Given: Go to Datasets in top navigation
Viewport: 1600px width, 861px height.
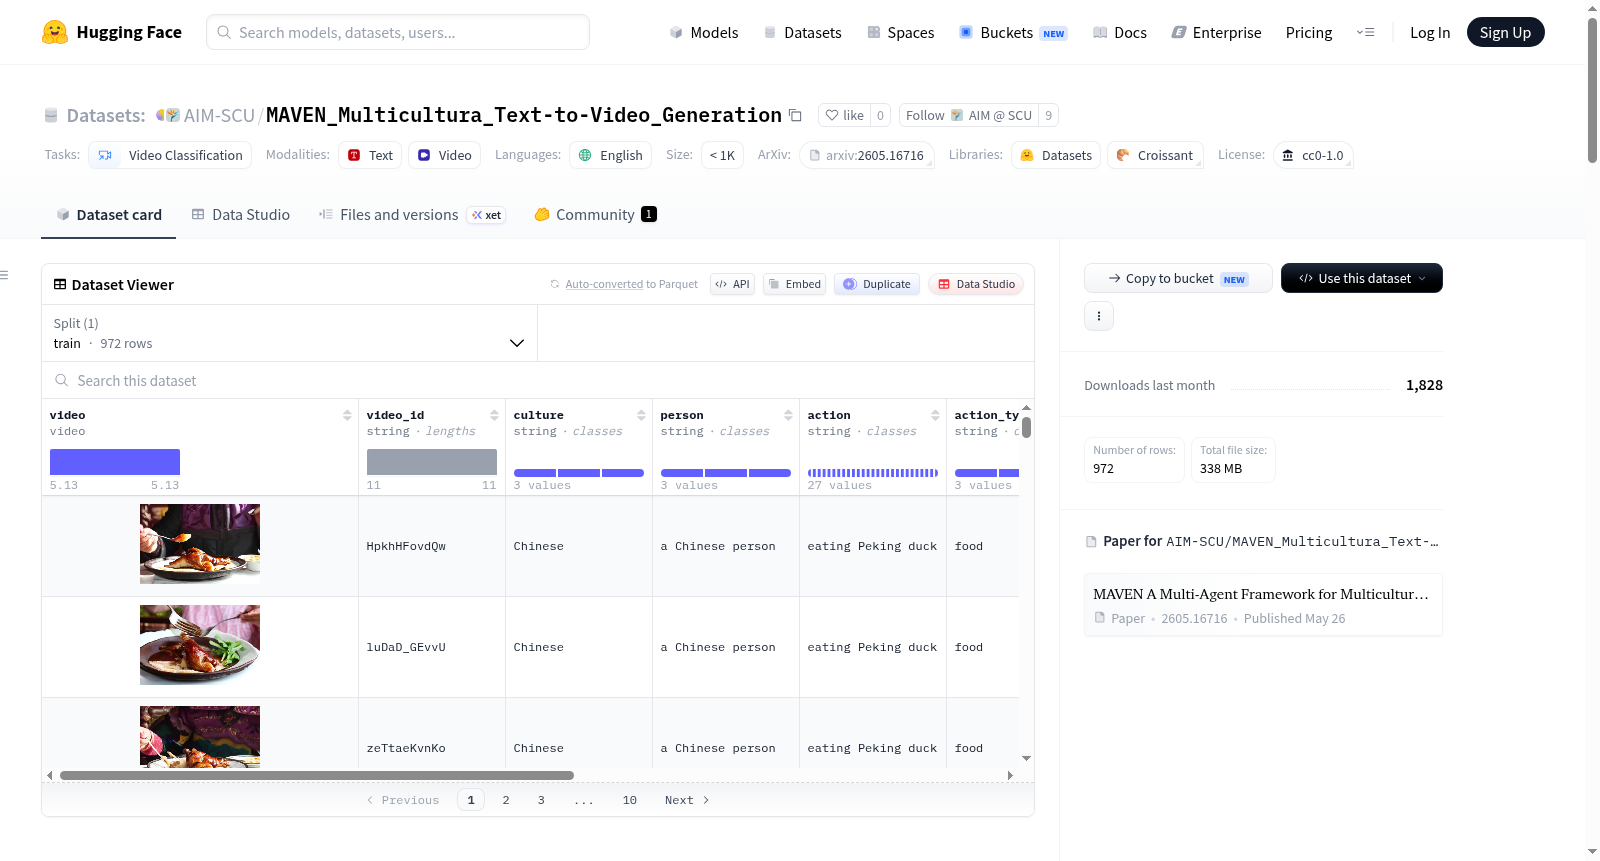Looking at the screenshot, I should (802, 32).
